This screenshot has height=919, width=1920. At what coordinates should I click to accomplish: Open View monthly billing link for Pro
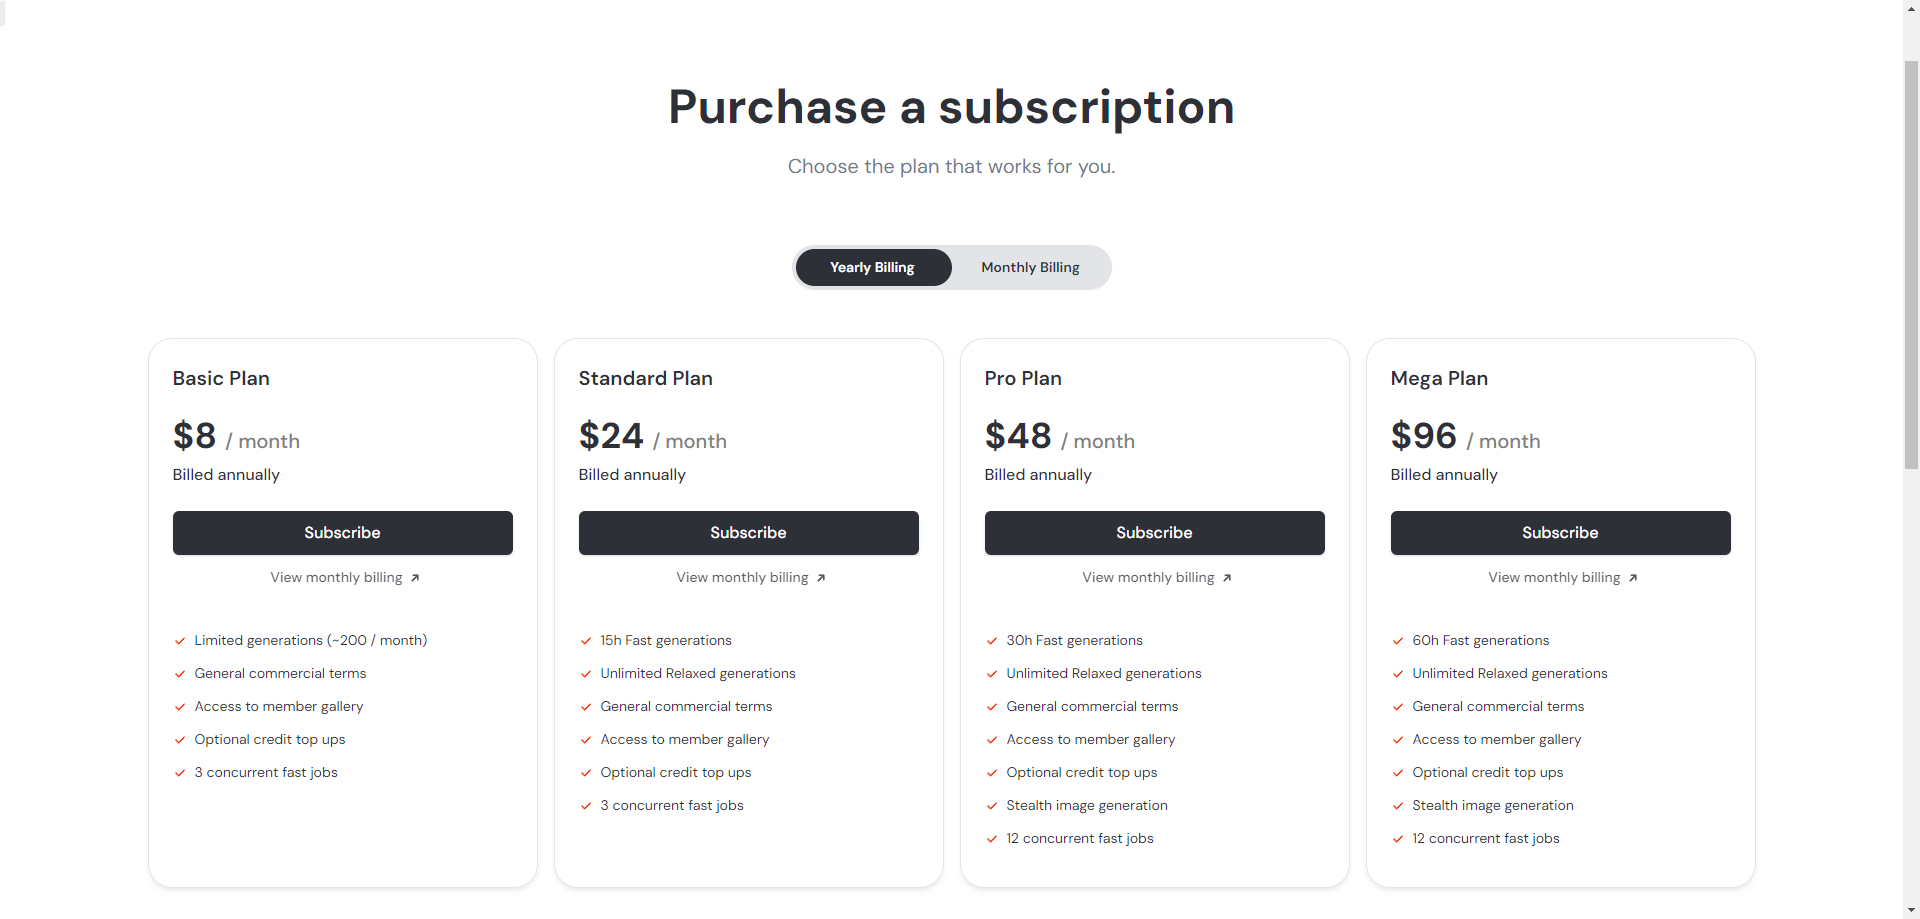[x=1148, y=578]
